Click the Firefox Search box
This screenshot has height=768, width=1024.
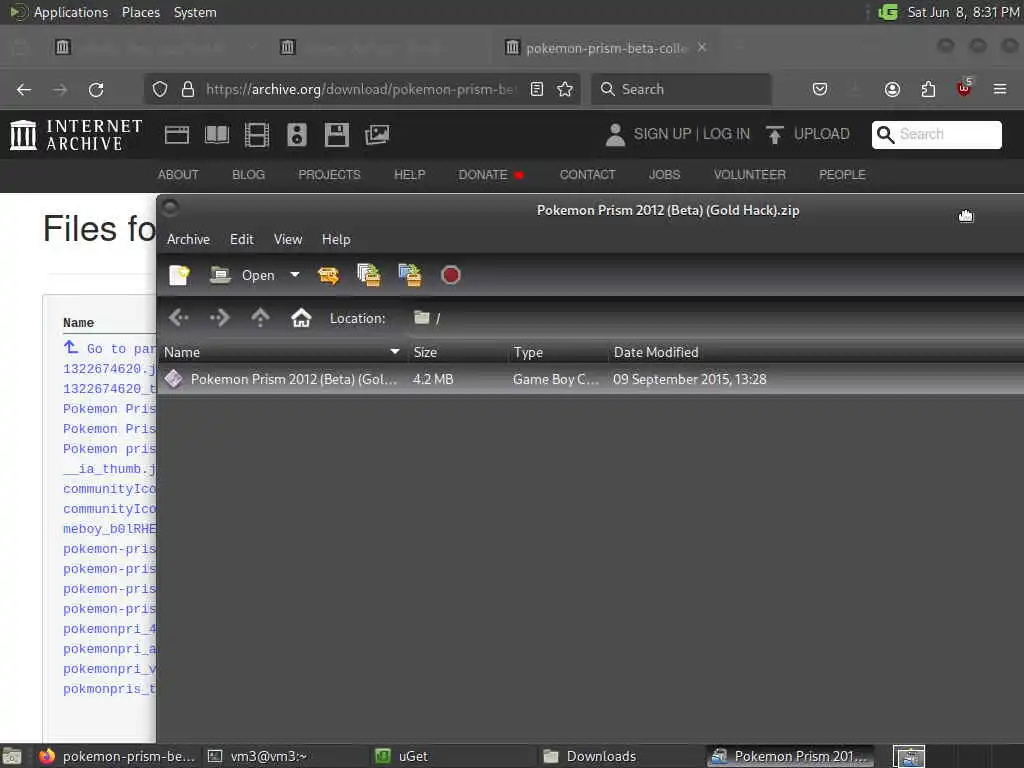click(x=681, y=89)
